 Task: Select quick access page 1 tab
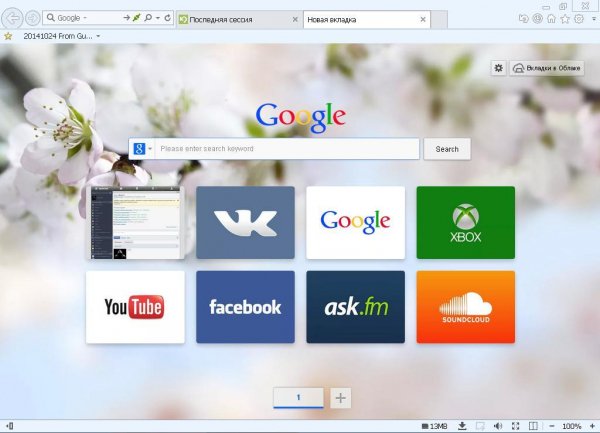(x=298, y=397)
